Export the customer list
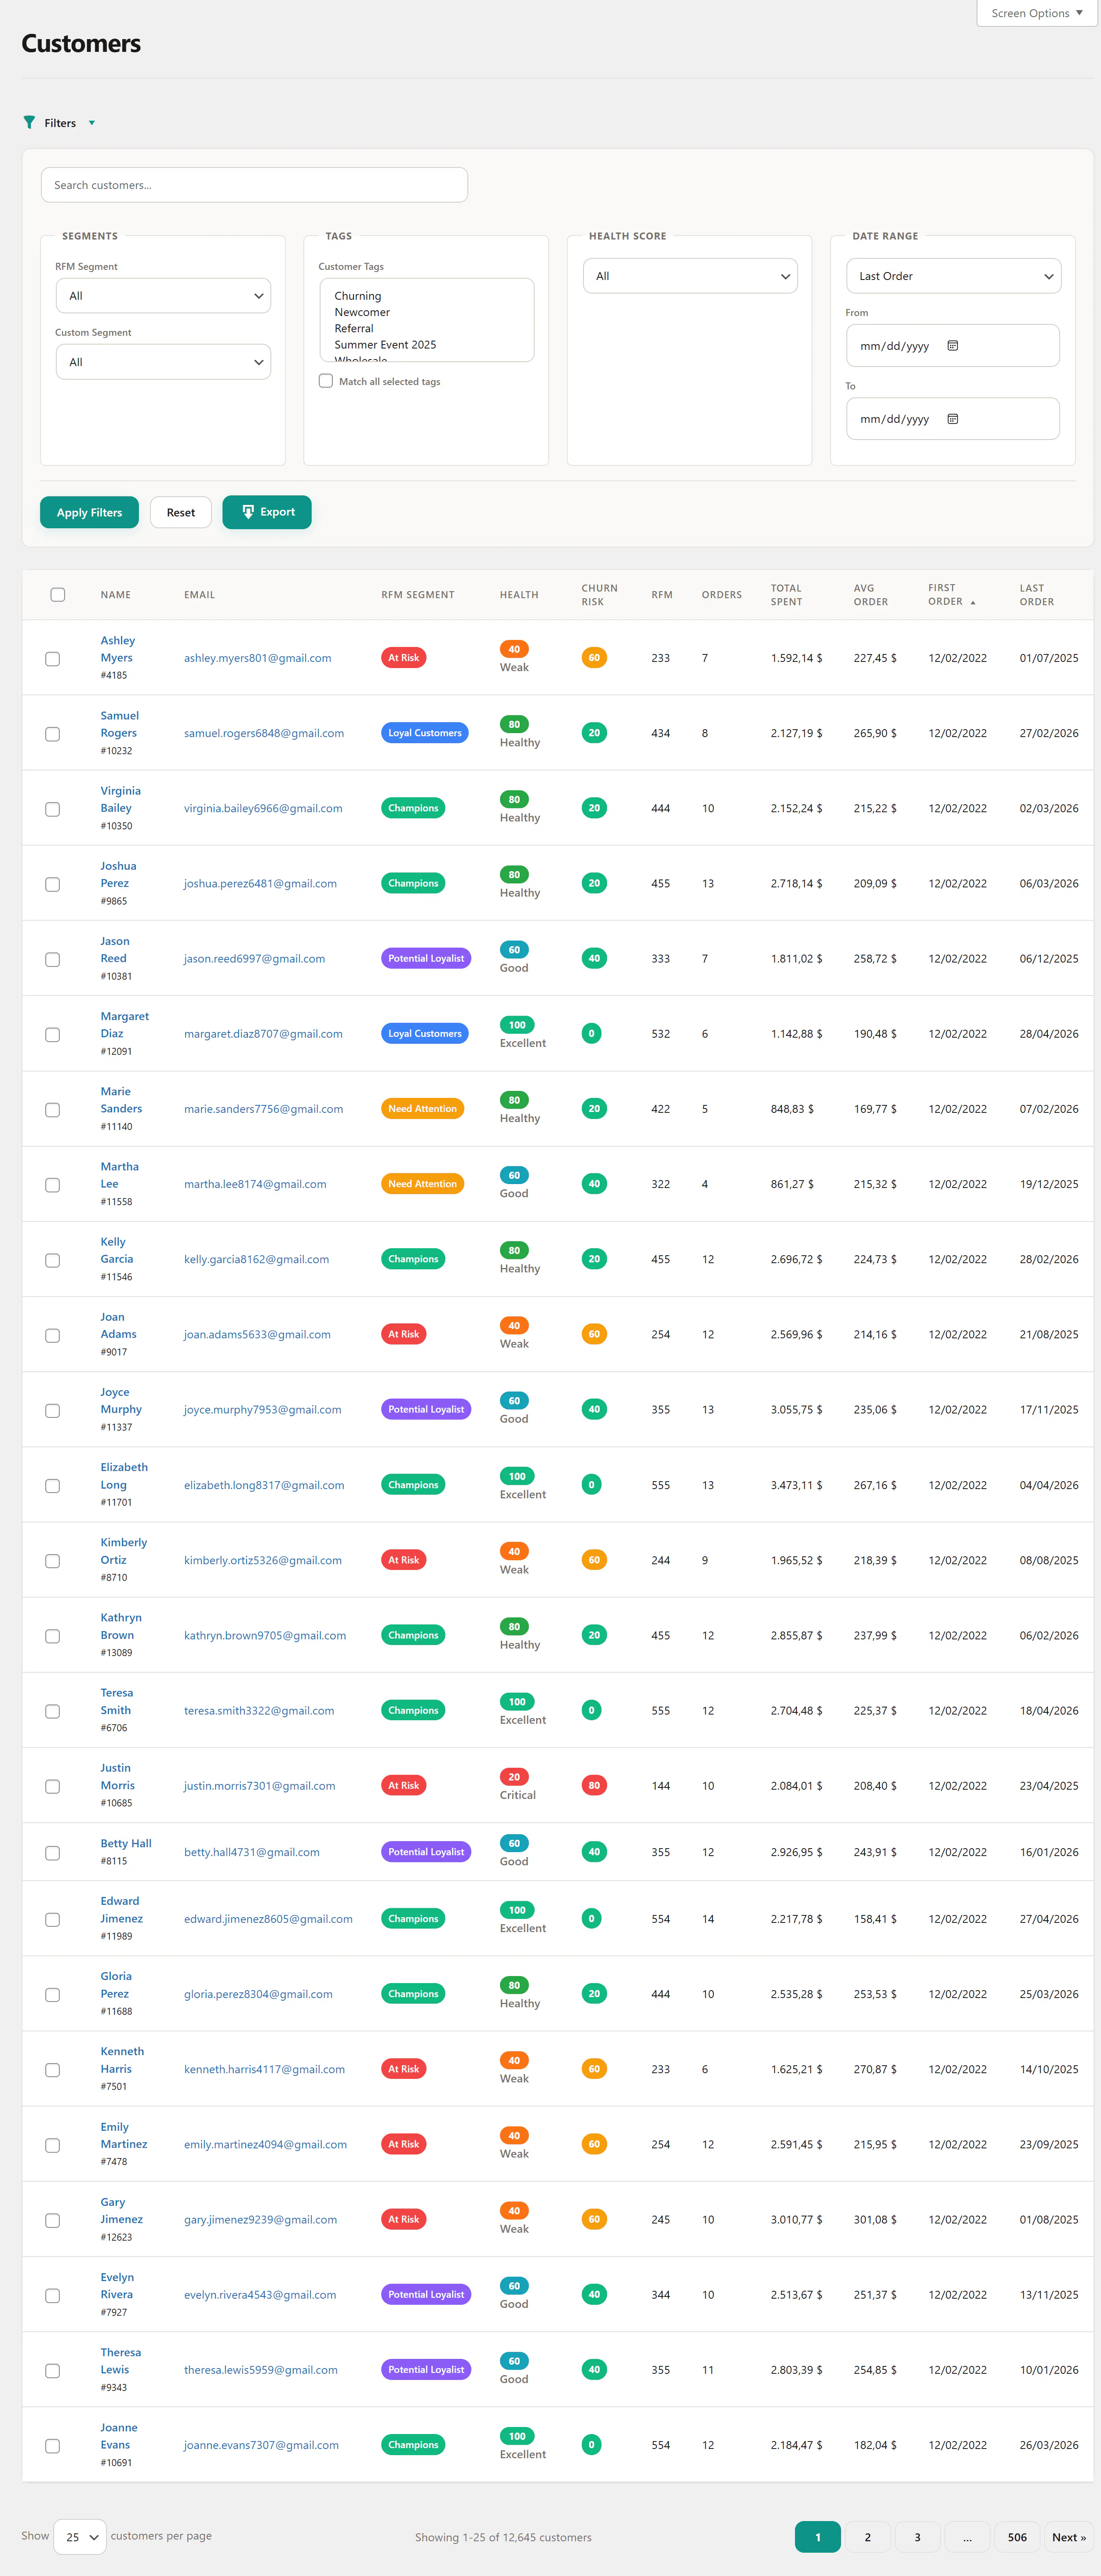1101x2576 pixels. 267,512
